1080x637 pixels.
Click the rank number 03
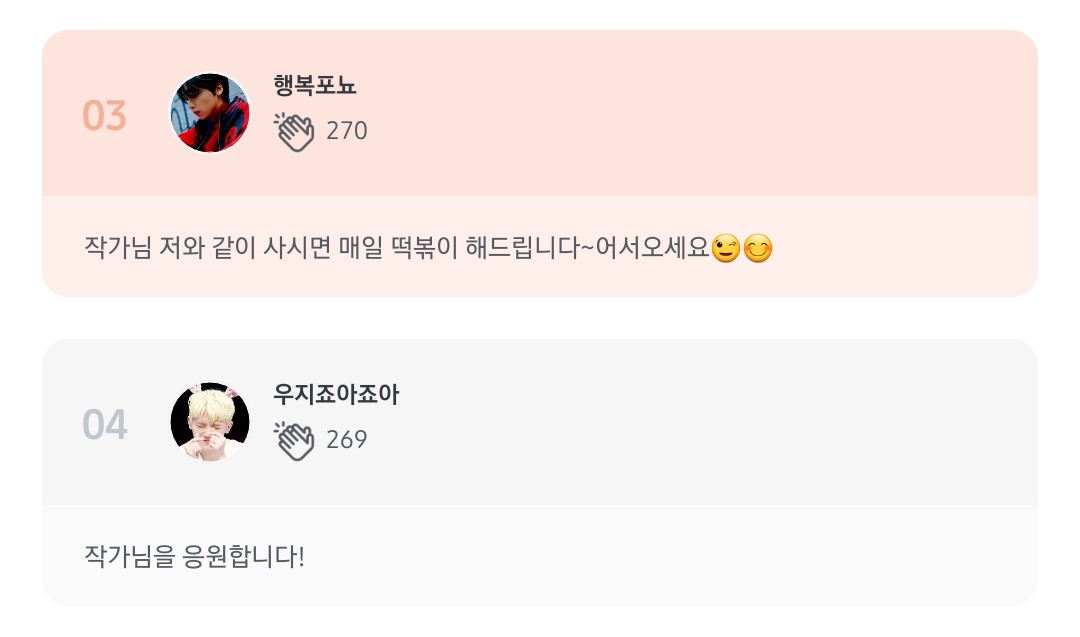coord(104,116)
